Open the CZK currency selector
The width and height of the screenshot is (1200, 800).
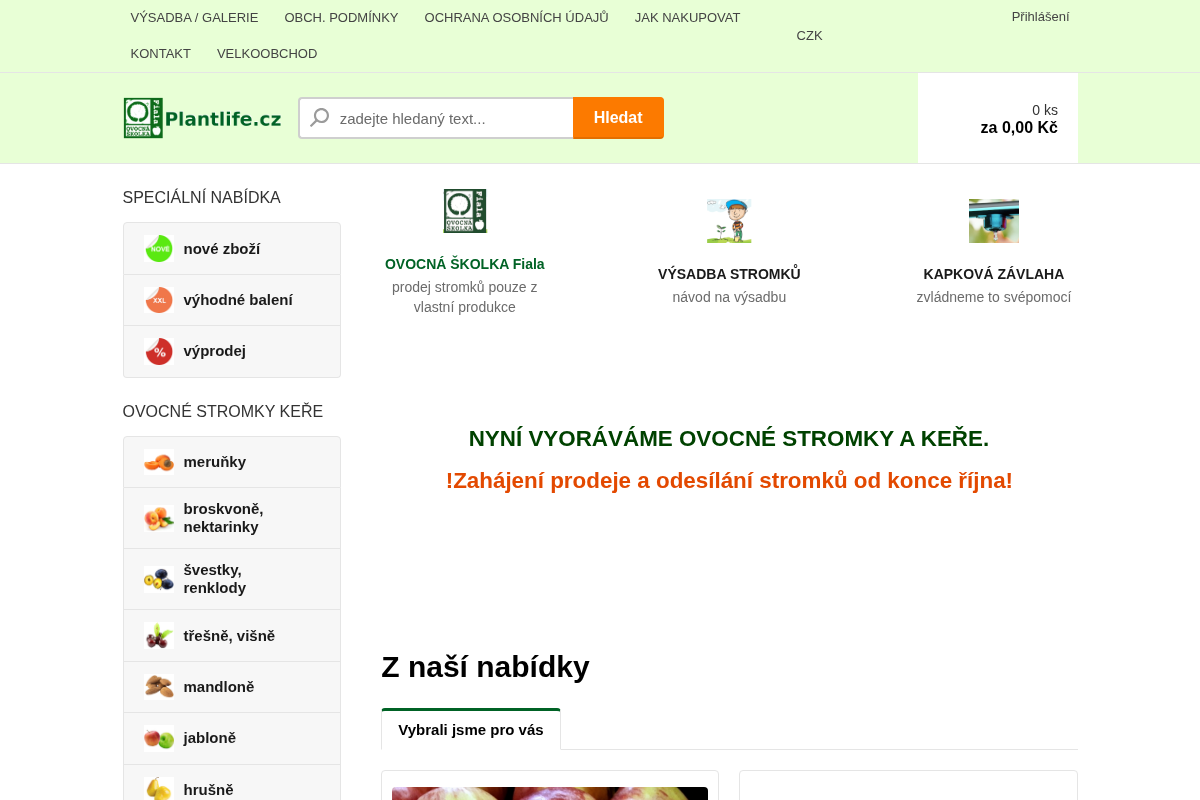810,36
